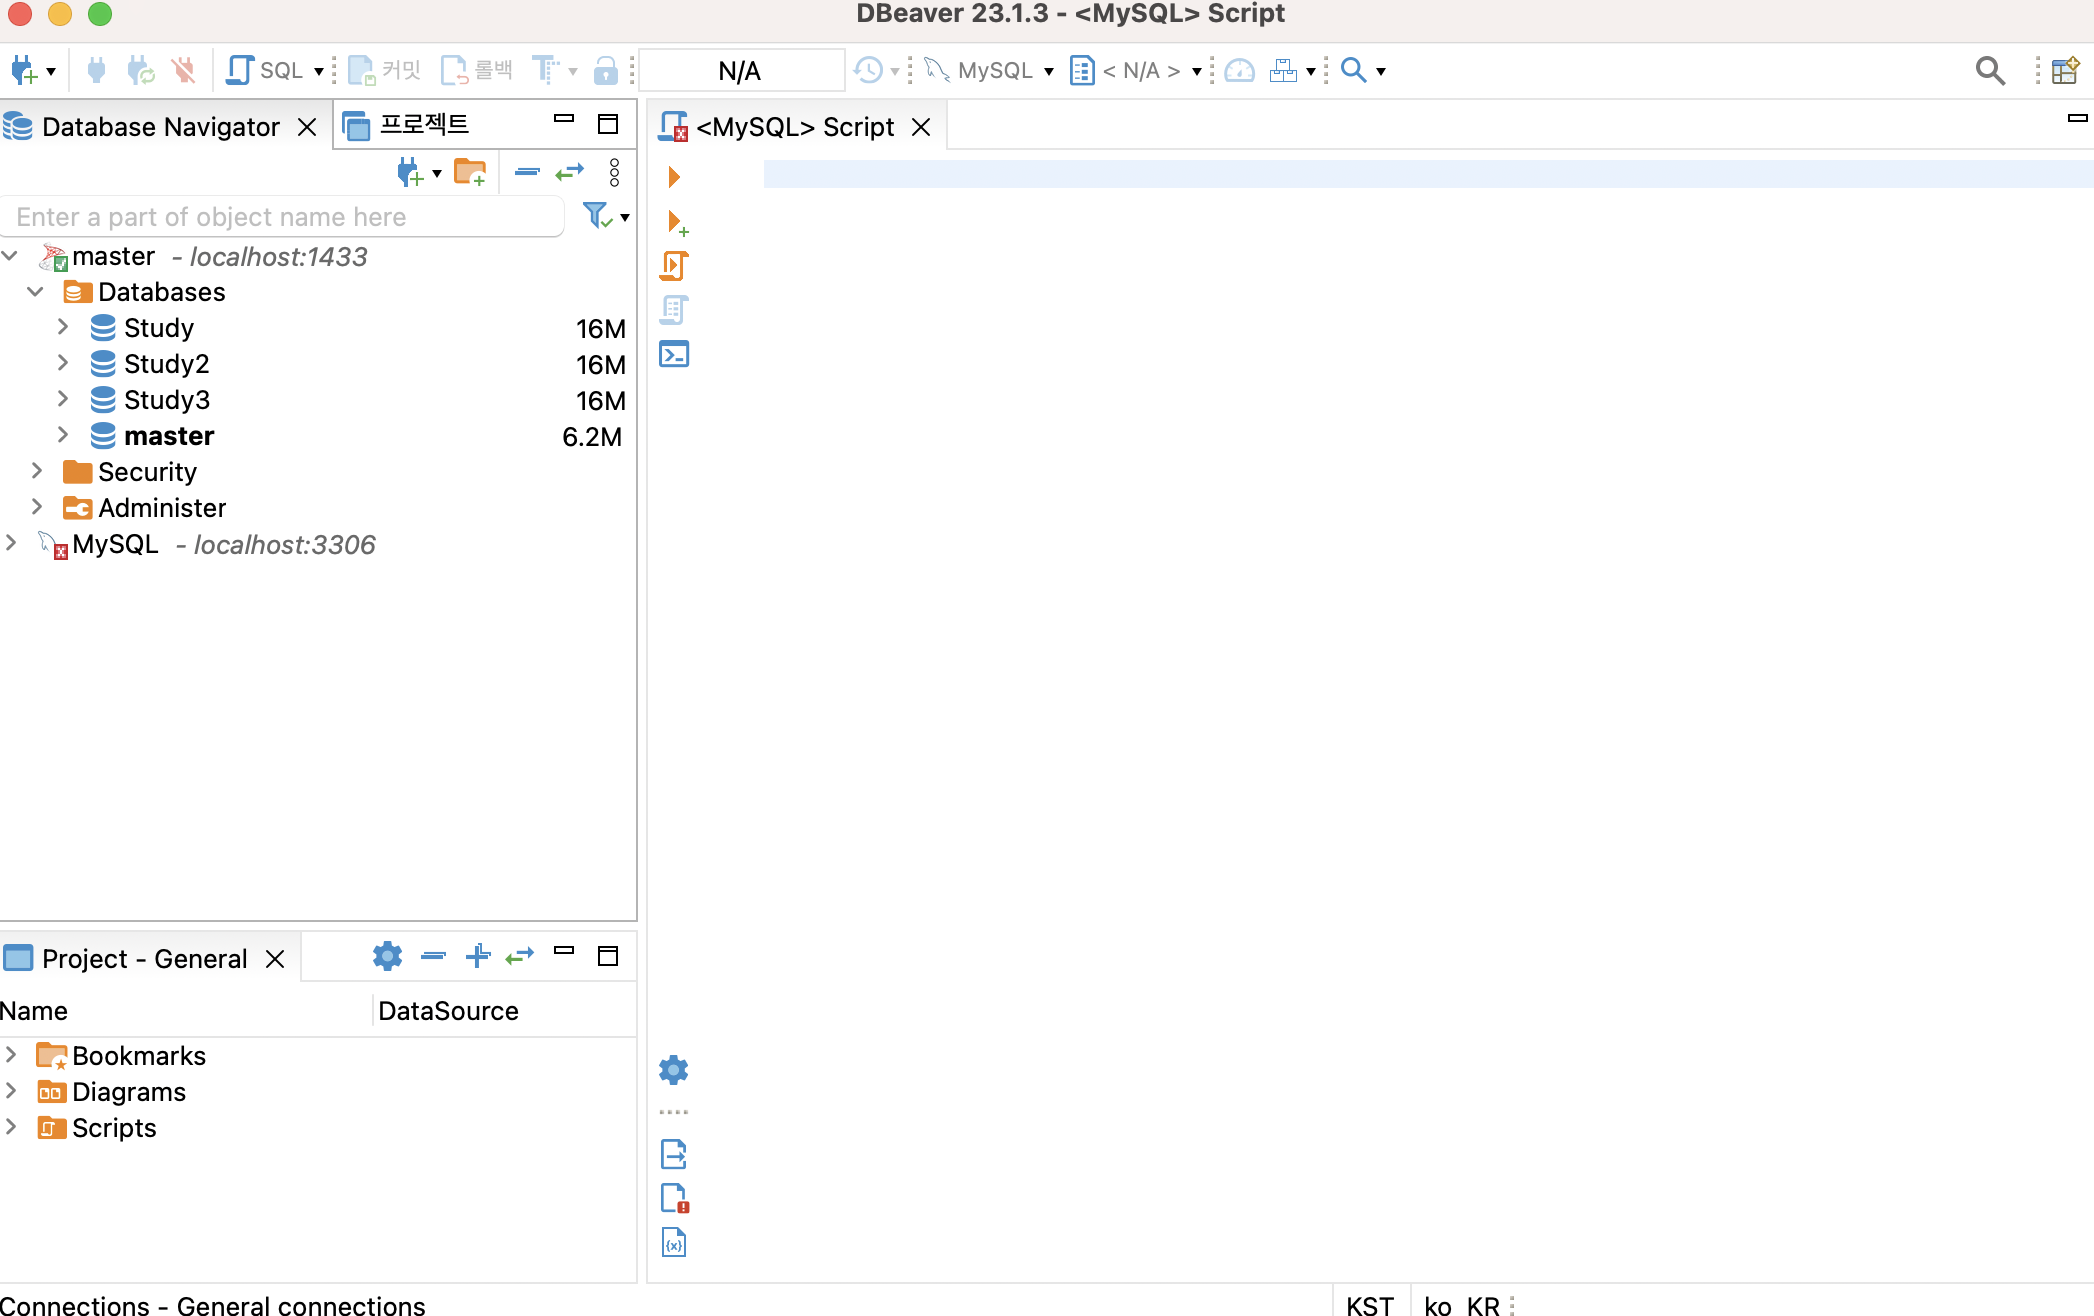This screenshot has height=1316, width=2094.
Task: Toggle the navigator filter funnel icon
Action: pos(597,216)
